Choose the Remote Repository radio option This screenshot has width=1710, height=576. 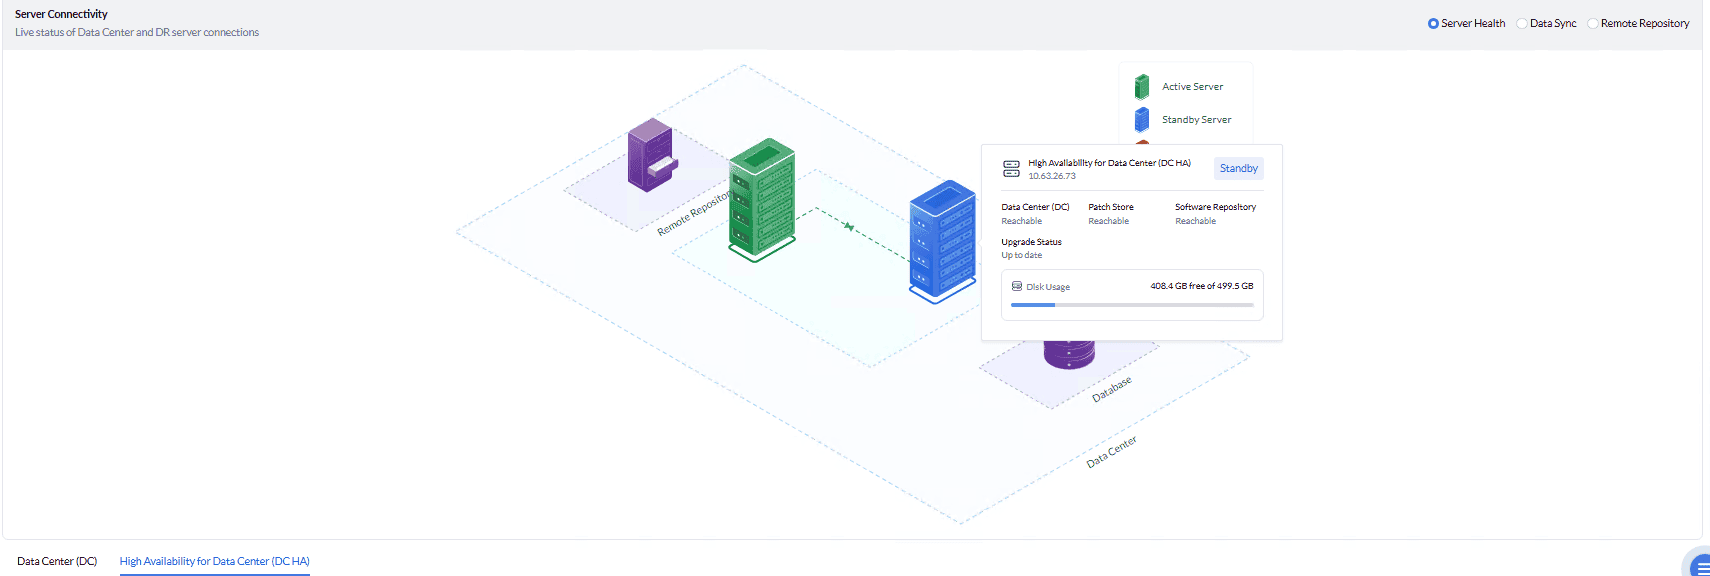(x=1593, y=23)
